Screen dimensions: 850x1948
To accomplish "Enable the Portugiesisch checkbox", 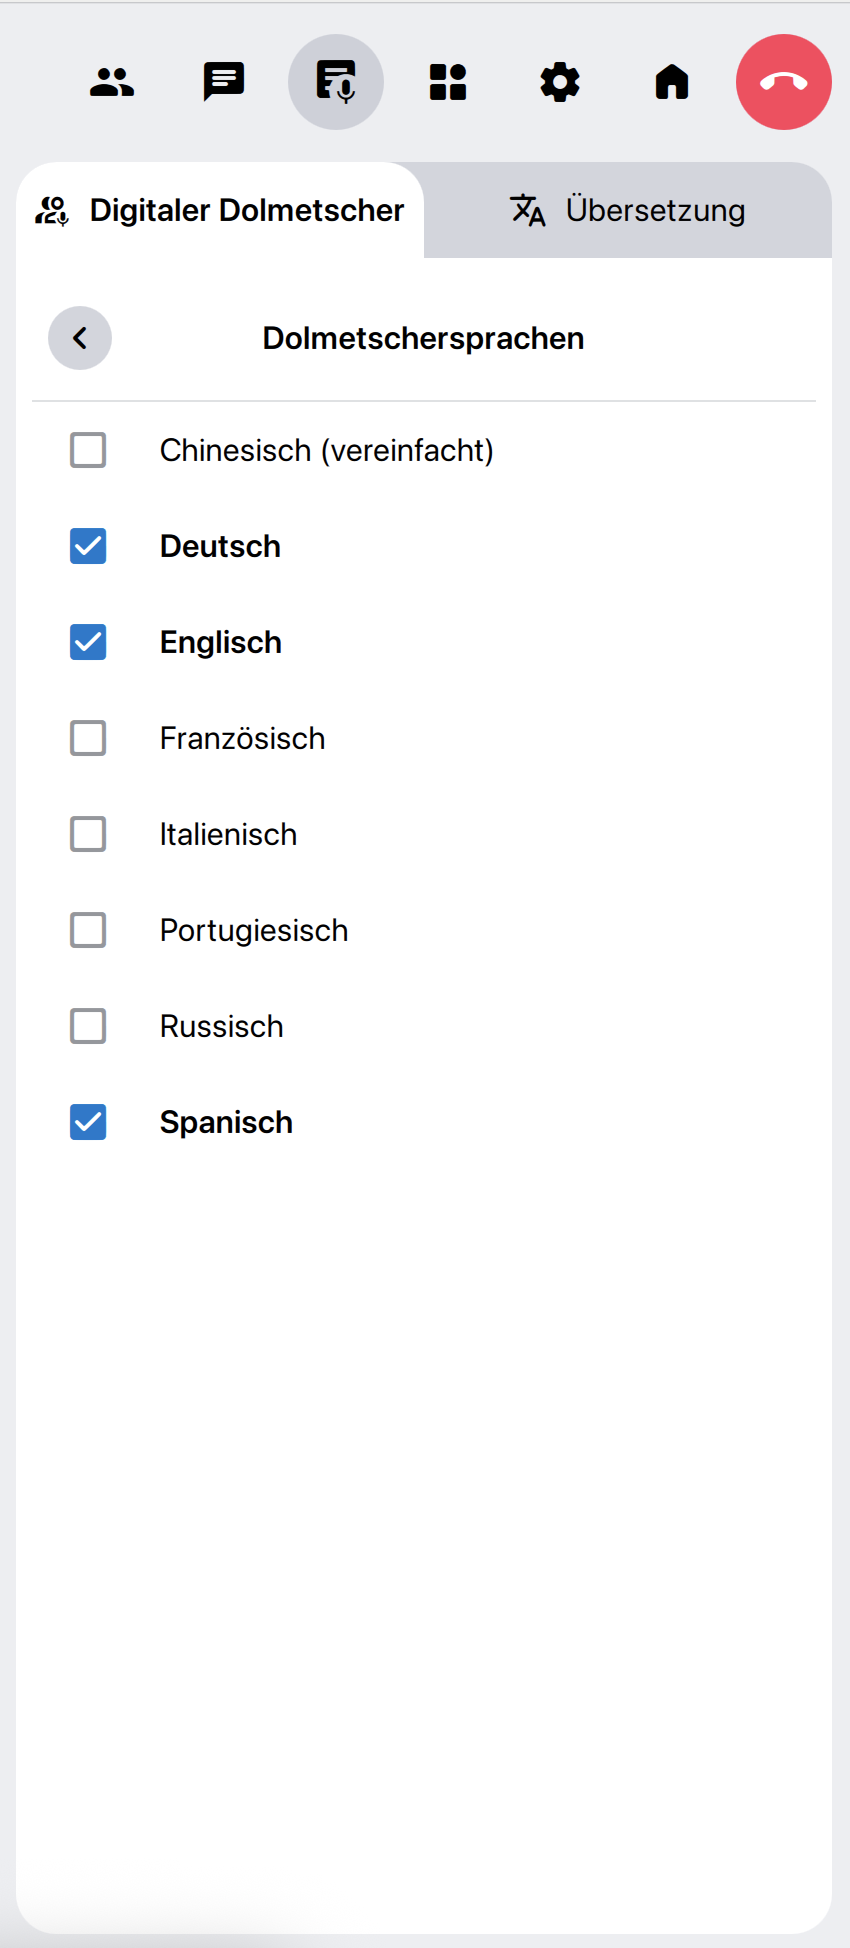I will click(88, 930).
